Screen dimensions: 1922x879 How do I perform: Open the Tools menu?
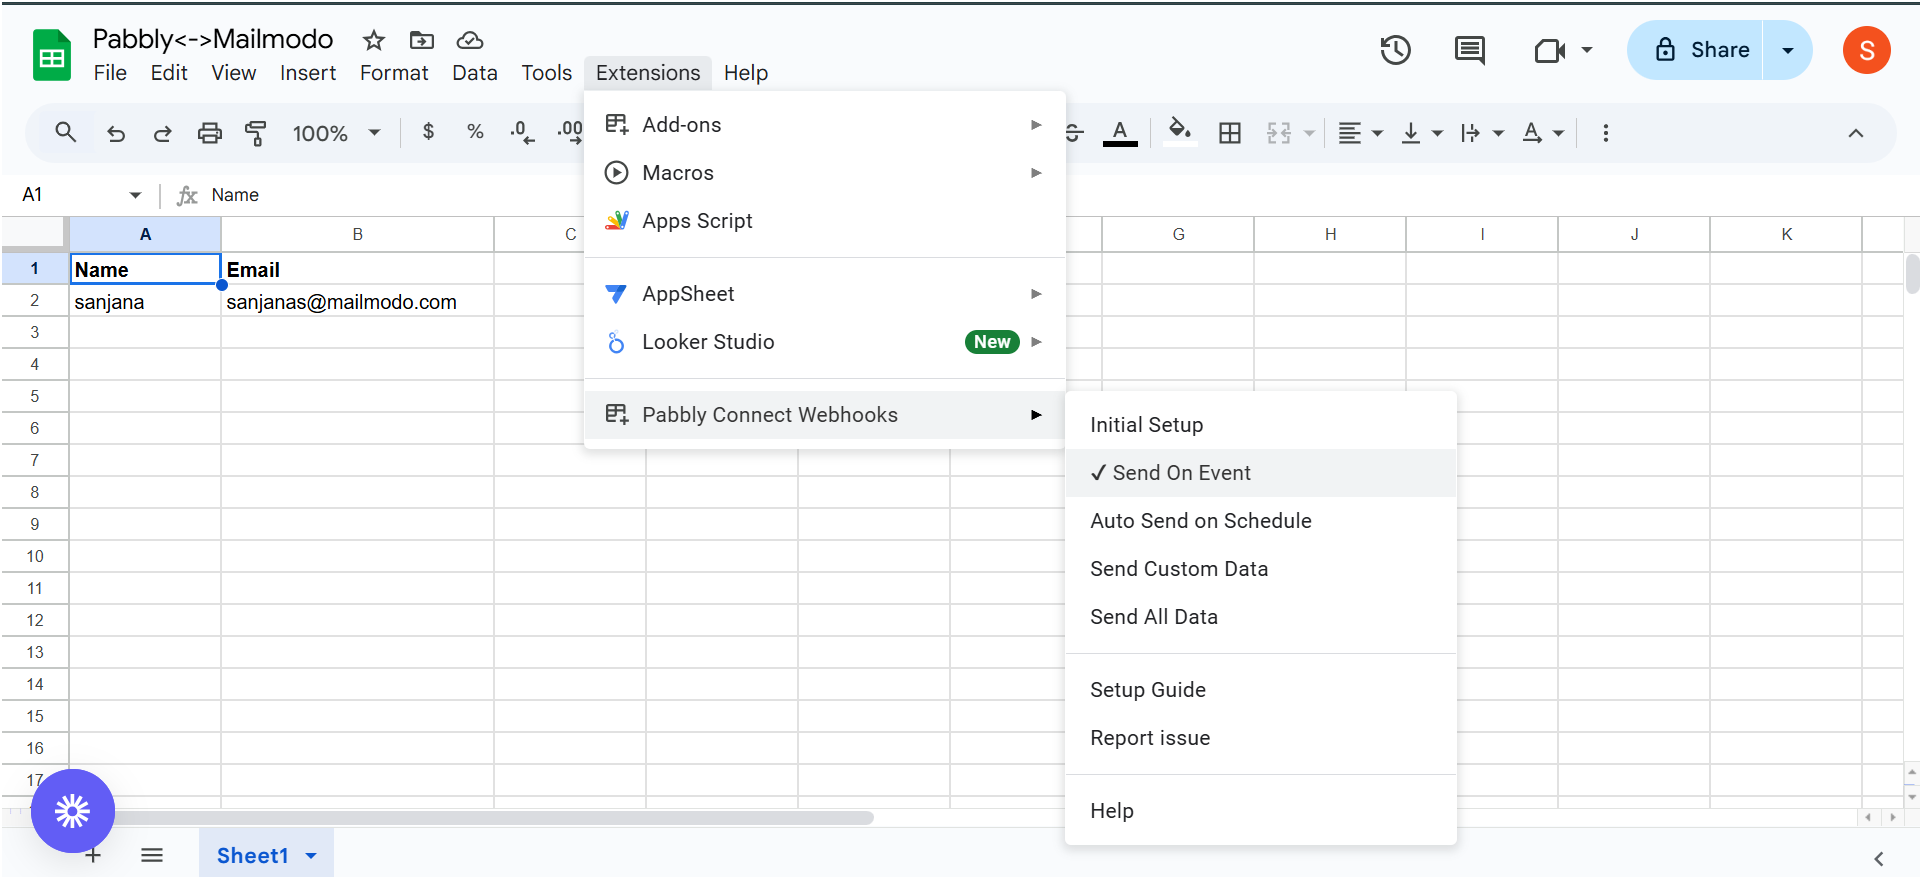[x=547, y=73]
